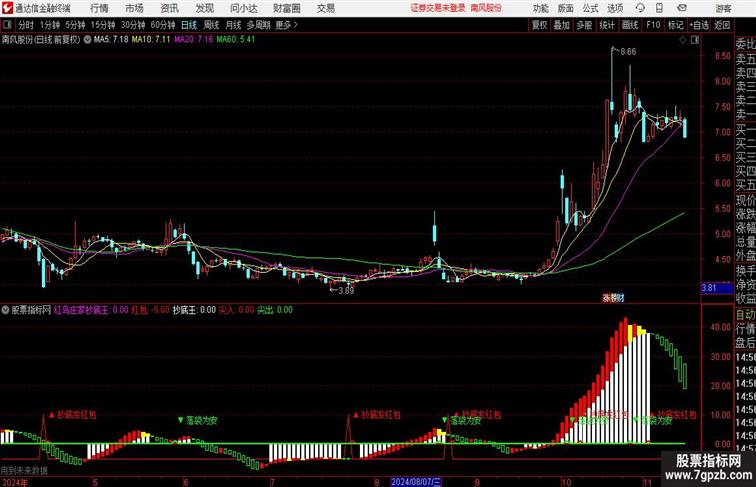
Task: Click the 南风股份 stock name in title bar
Action: coord(486,8)
